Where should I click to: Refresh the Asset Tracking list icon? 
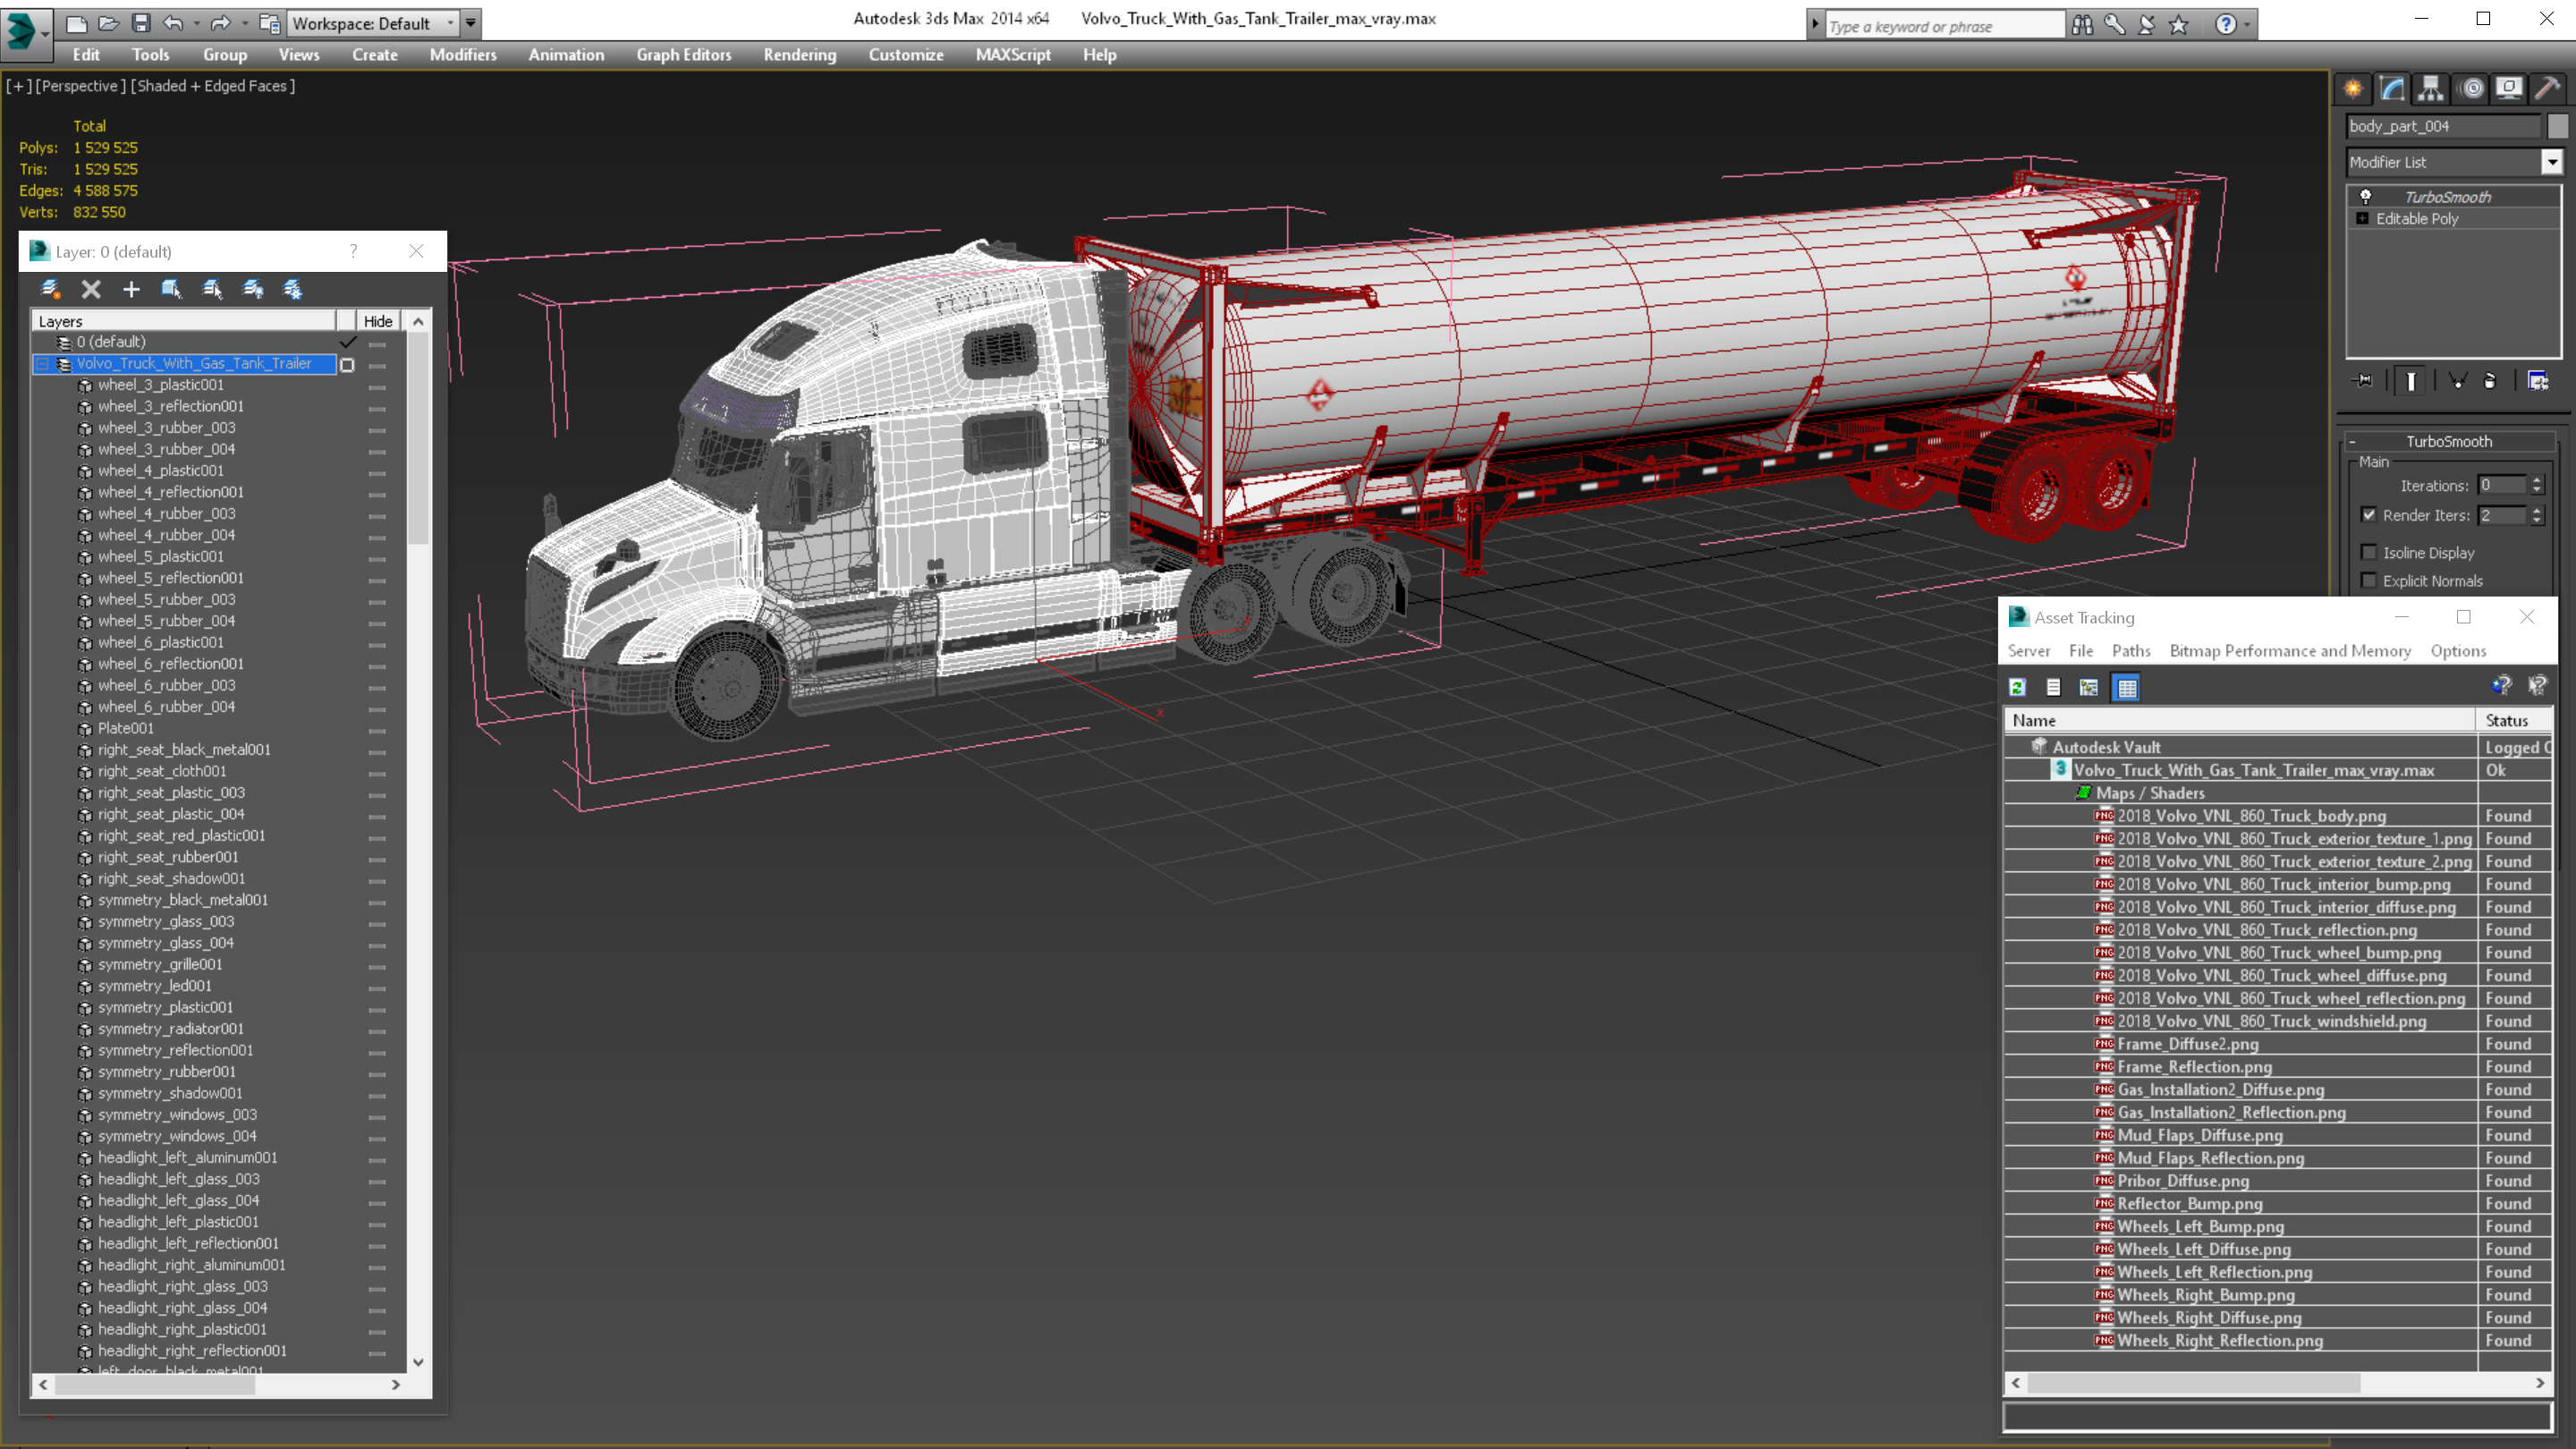[x=2017, y=688]
